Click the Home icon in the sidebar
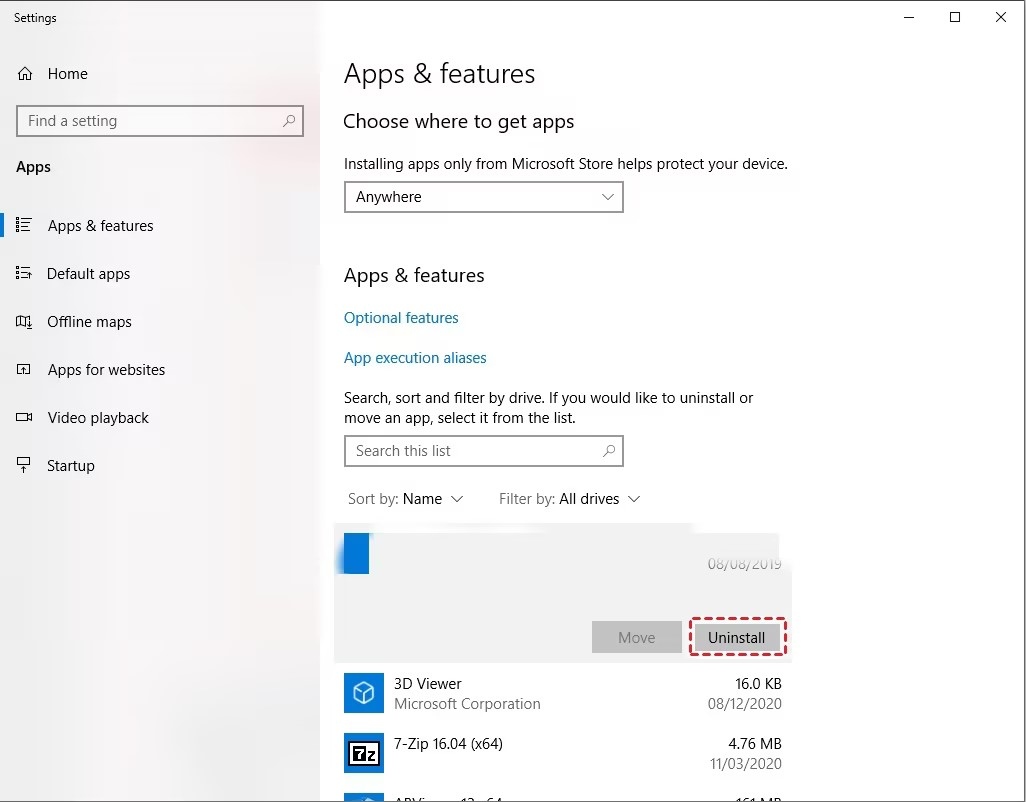This screenshot has width=1026, height=802. click(x=25, y=74)
